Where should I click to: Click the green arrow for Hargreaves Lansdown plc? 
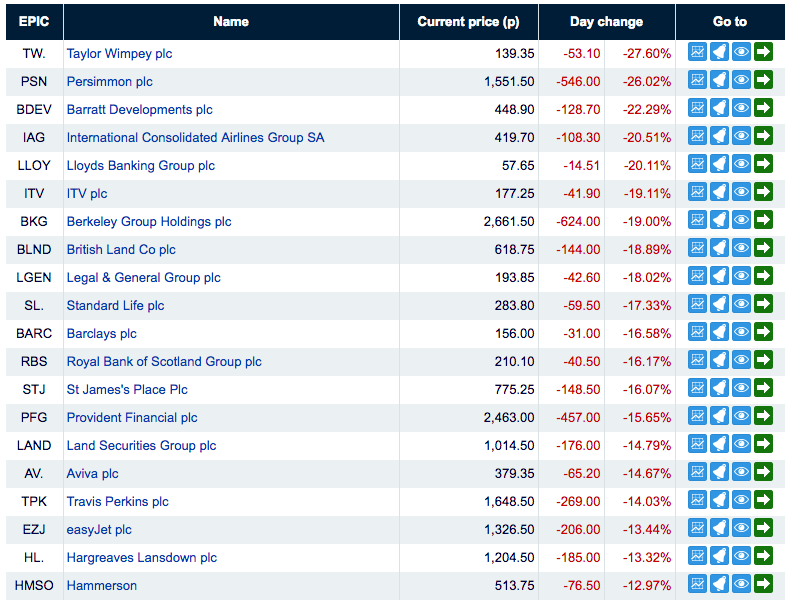pyautogui.click(x=763, y=556)
